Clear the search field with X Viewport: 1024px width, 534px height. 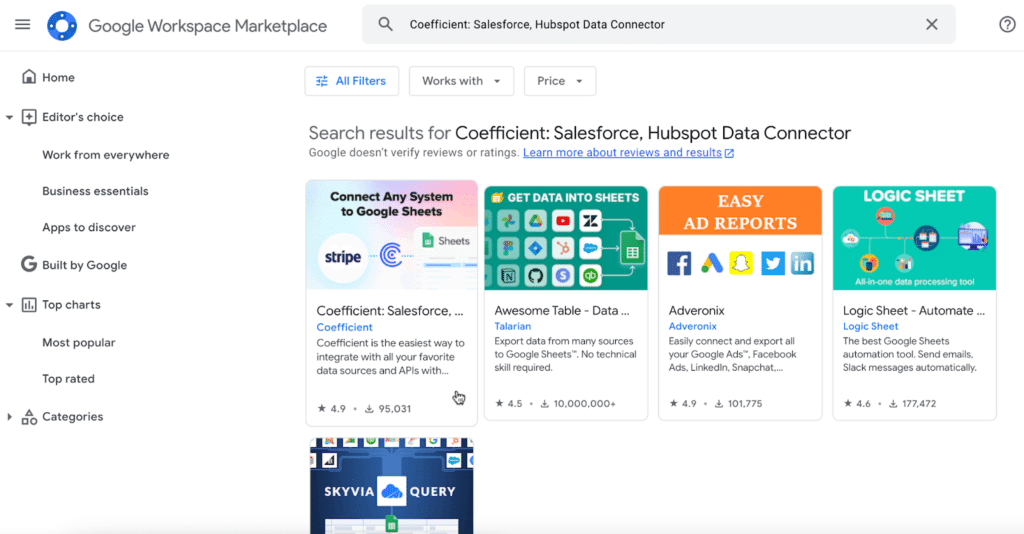coord(931,25)
